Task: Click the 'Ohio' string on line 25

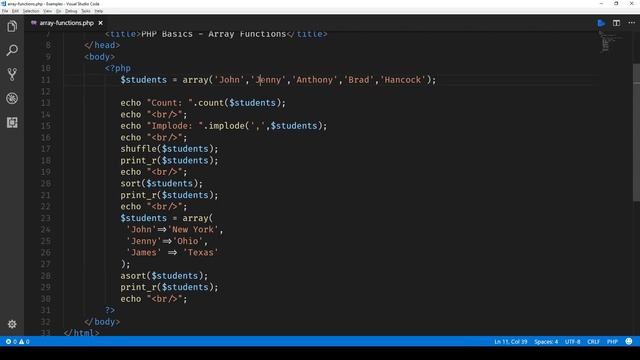Action: [x=188, y=241]
